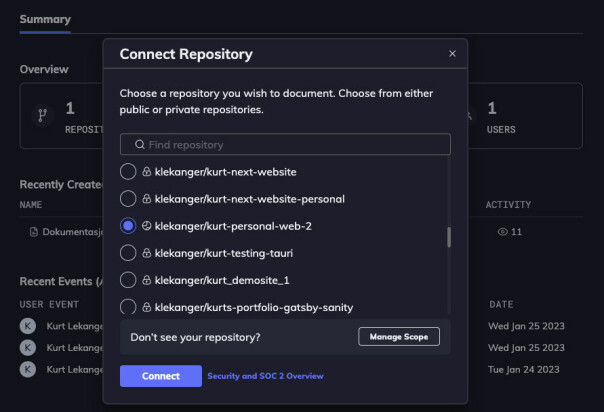Image resolution: width=604 pixels, height=412 pixels.
Task: Select klekanger/kurt-testing-tauri radio button
Action: point(128,253)
